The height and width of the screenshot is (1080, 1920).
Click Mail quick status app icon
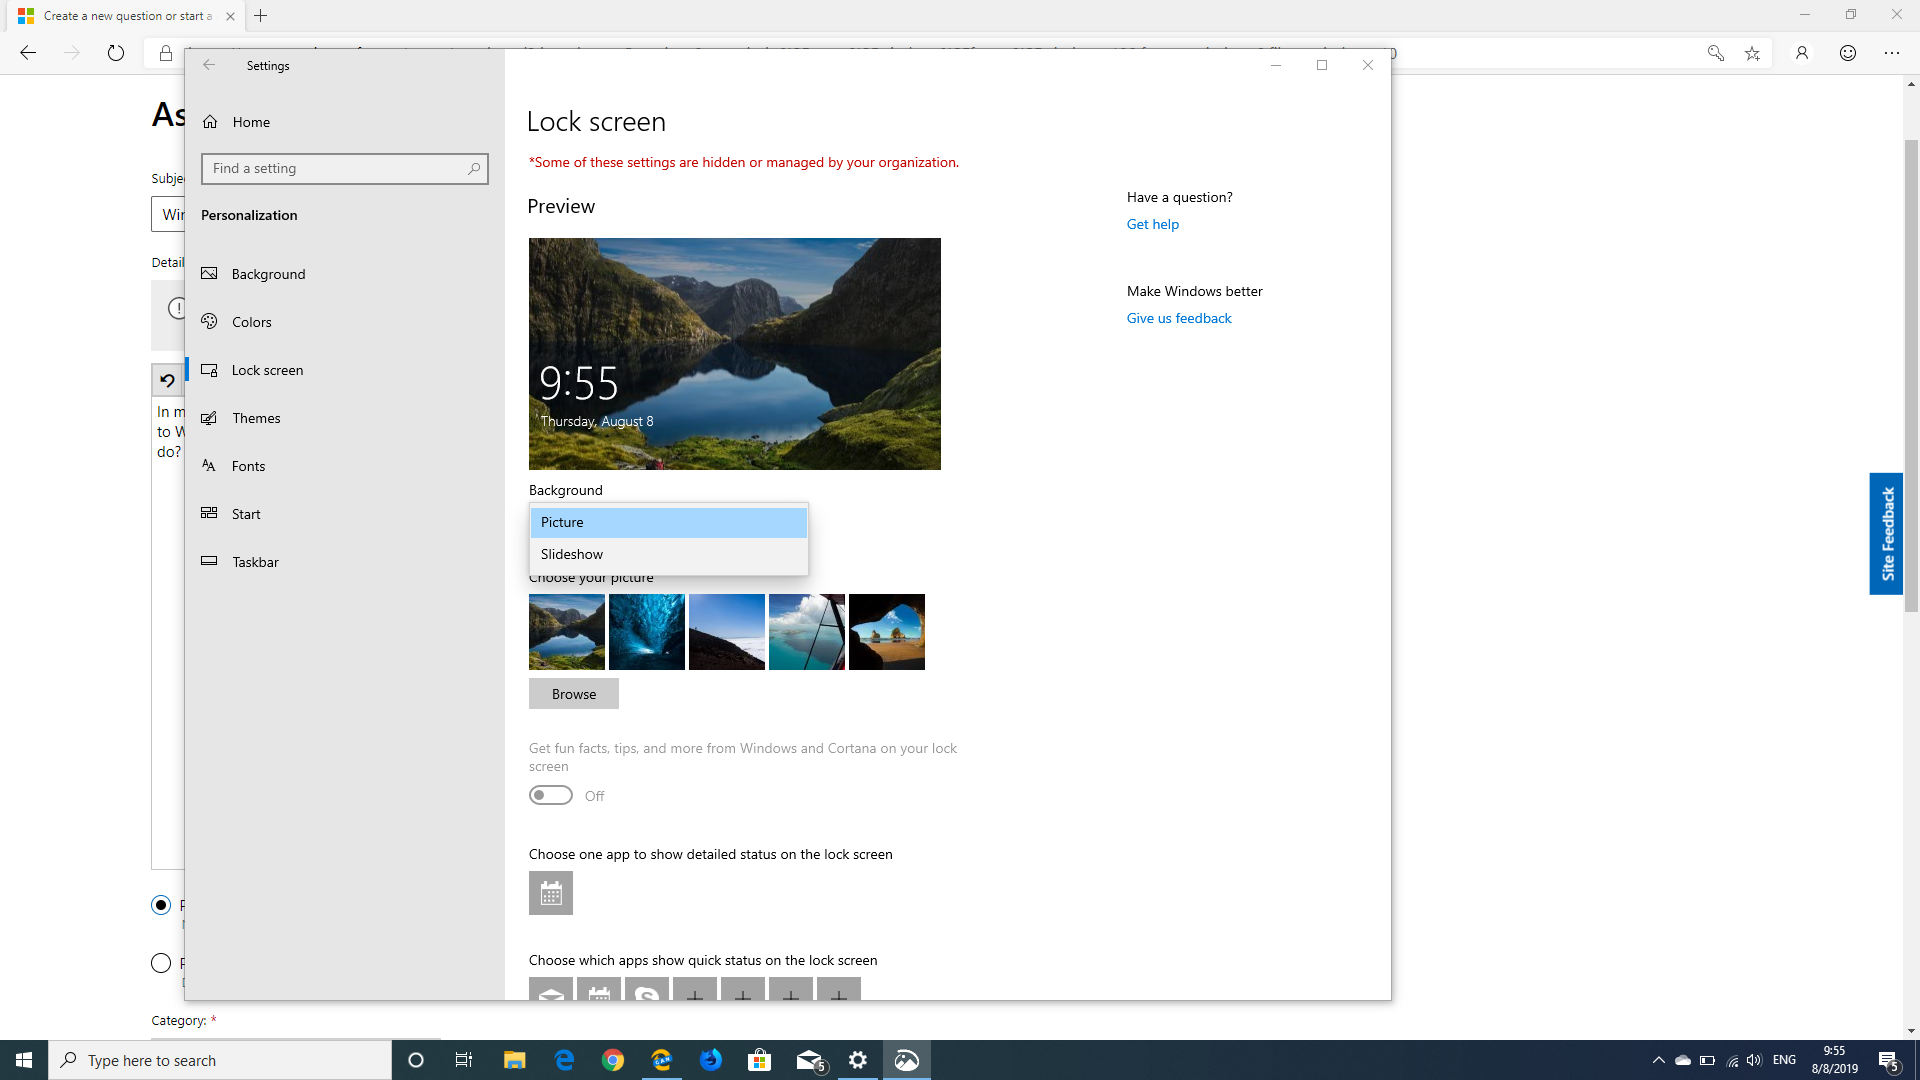(x=551, y=989)
